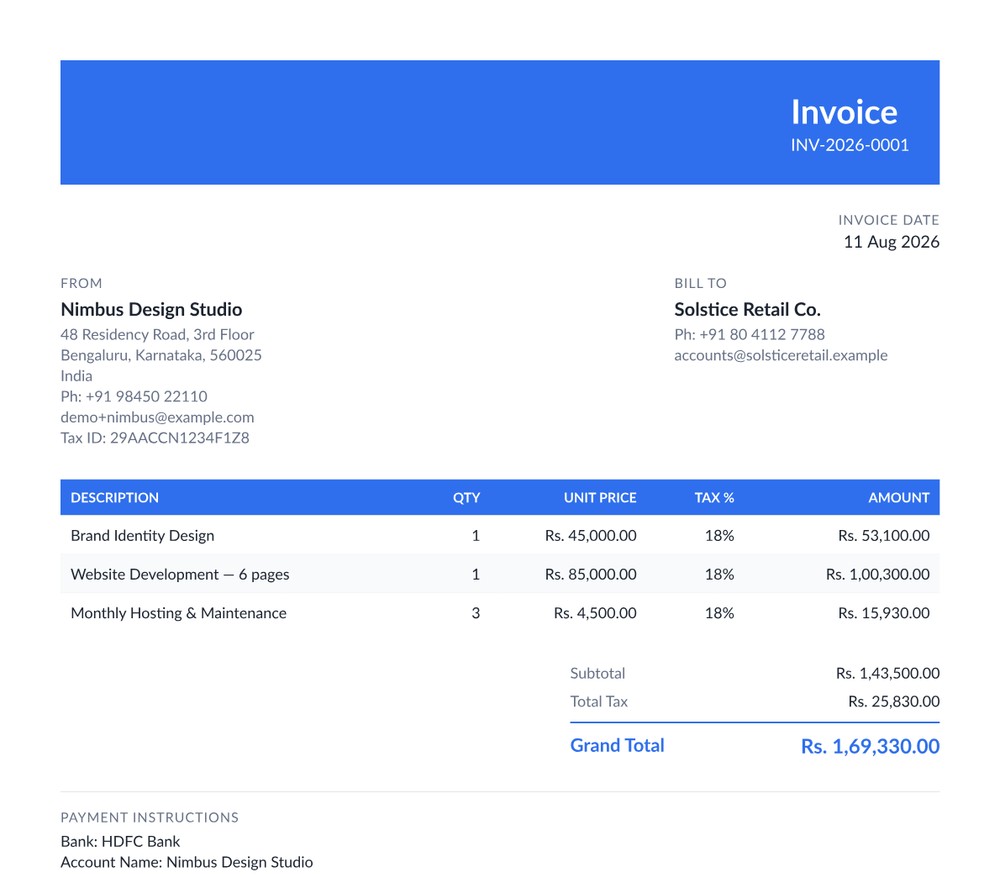Select the Brand Identity Design item

click(142, 536)
